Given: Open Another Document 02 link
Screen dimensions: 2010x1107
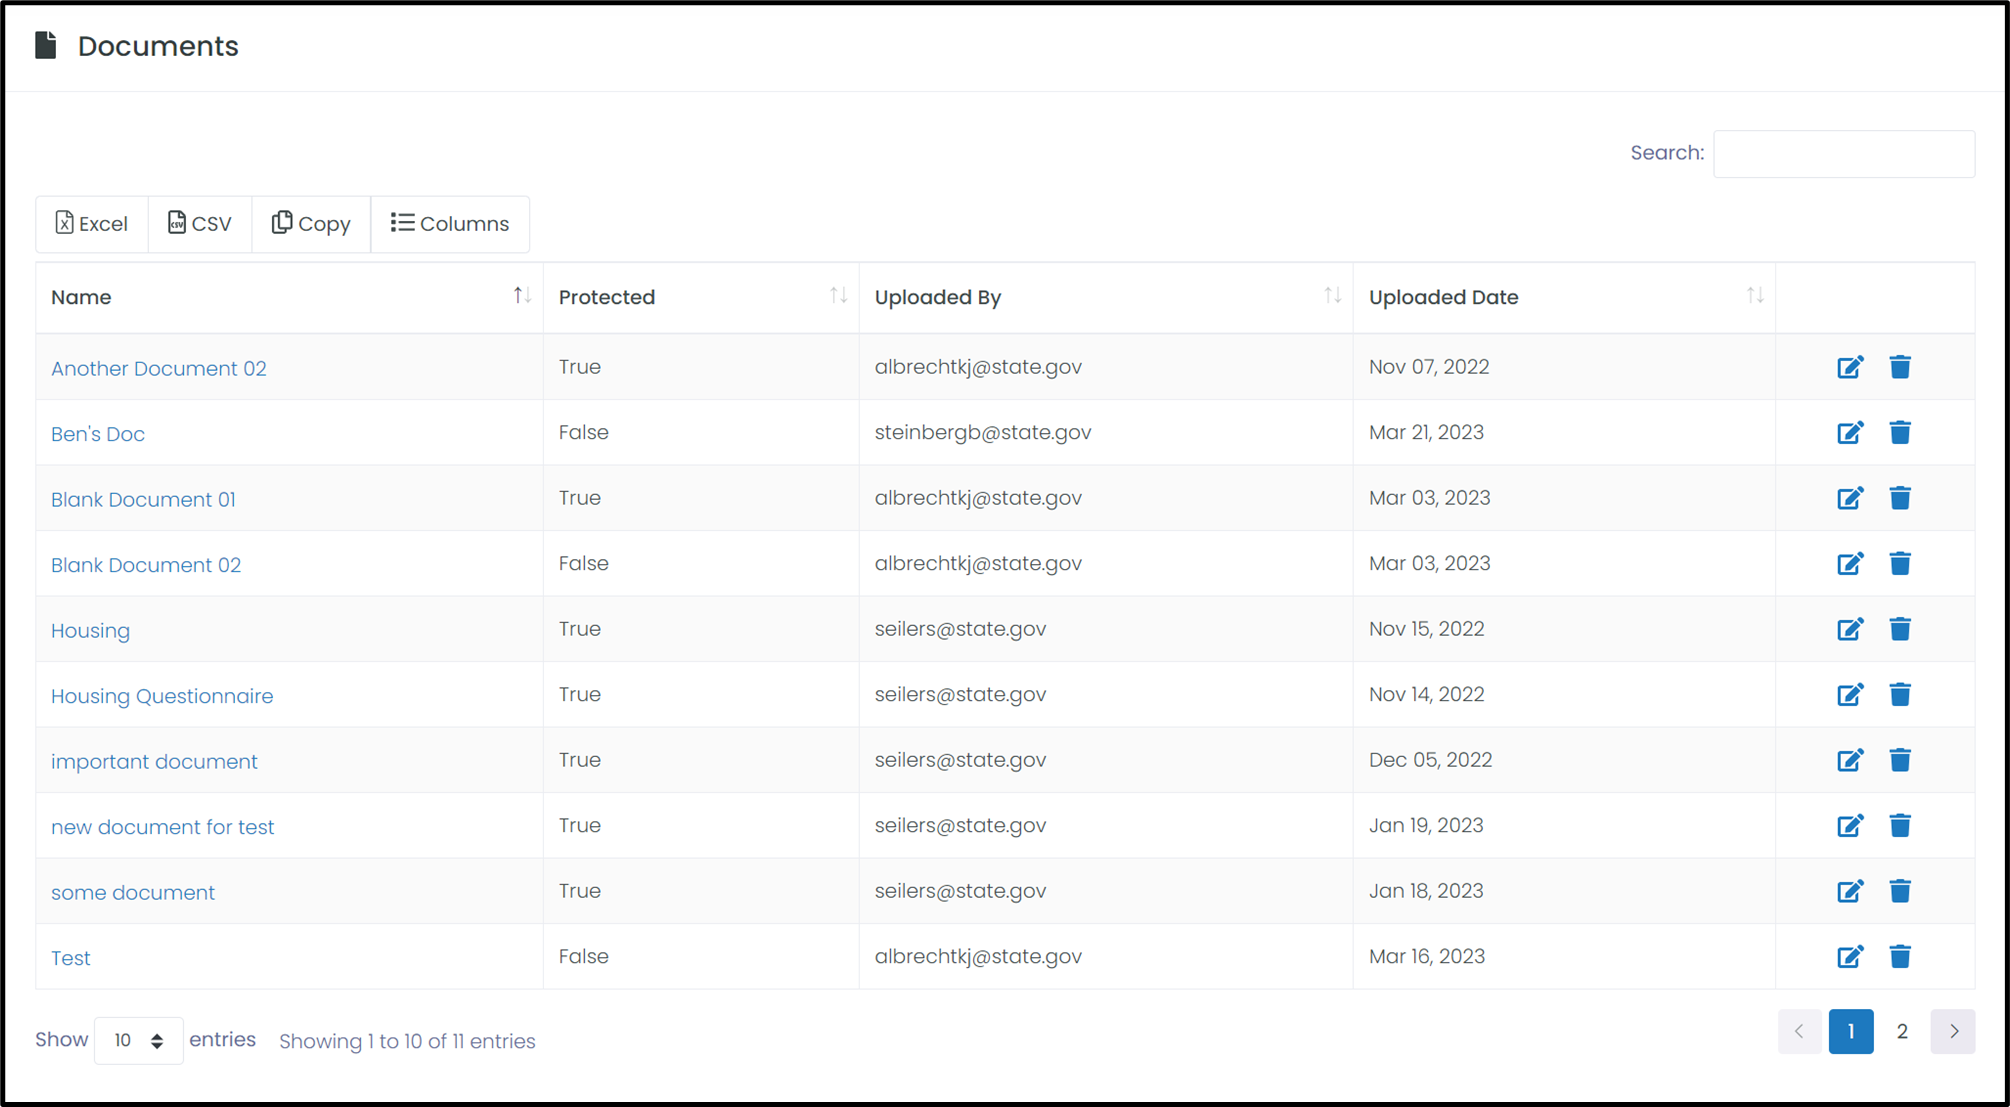Looking at the screenshot, I should point(159,368).
